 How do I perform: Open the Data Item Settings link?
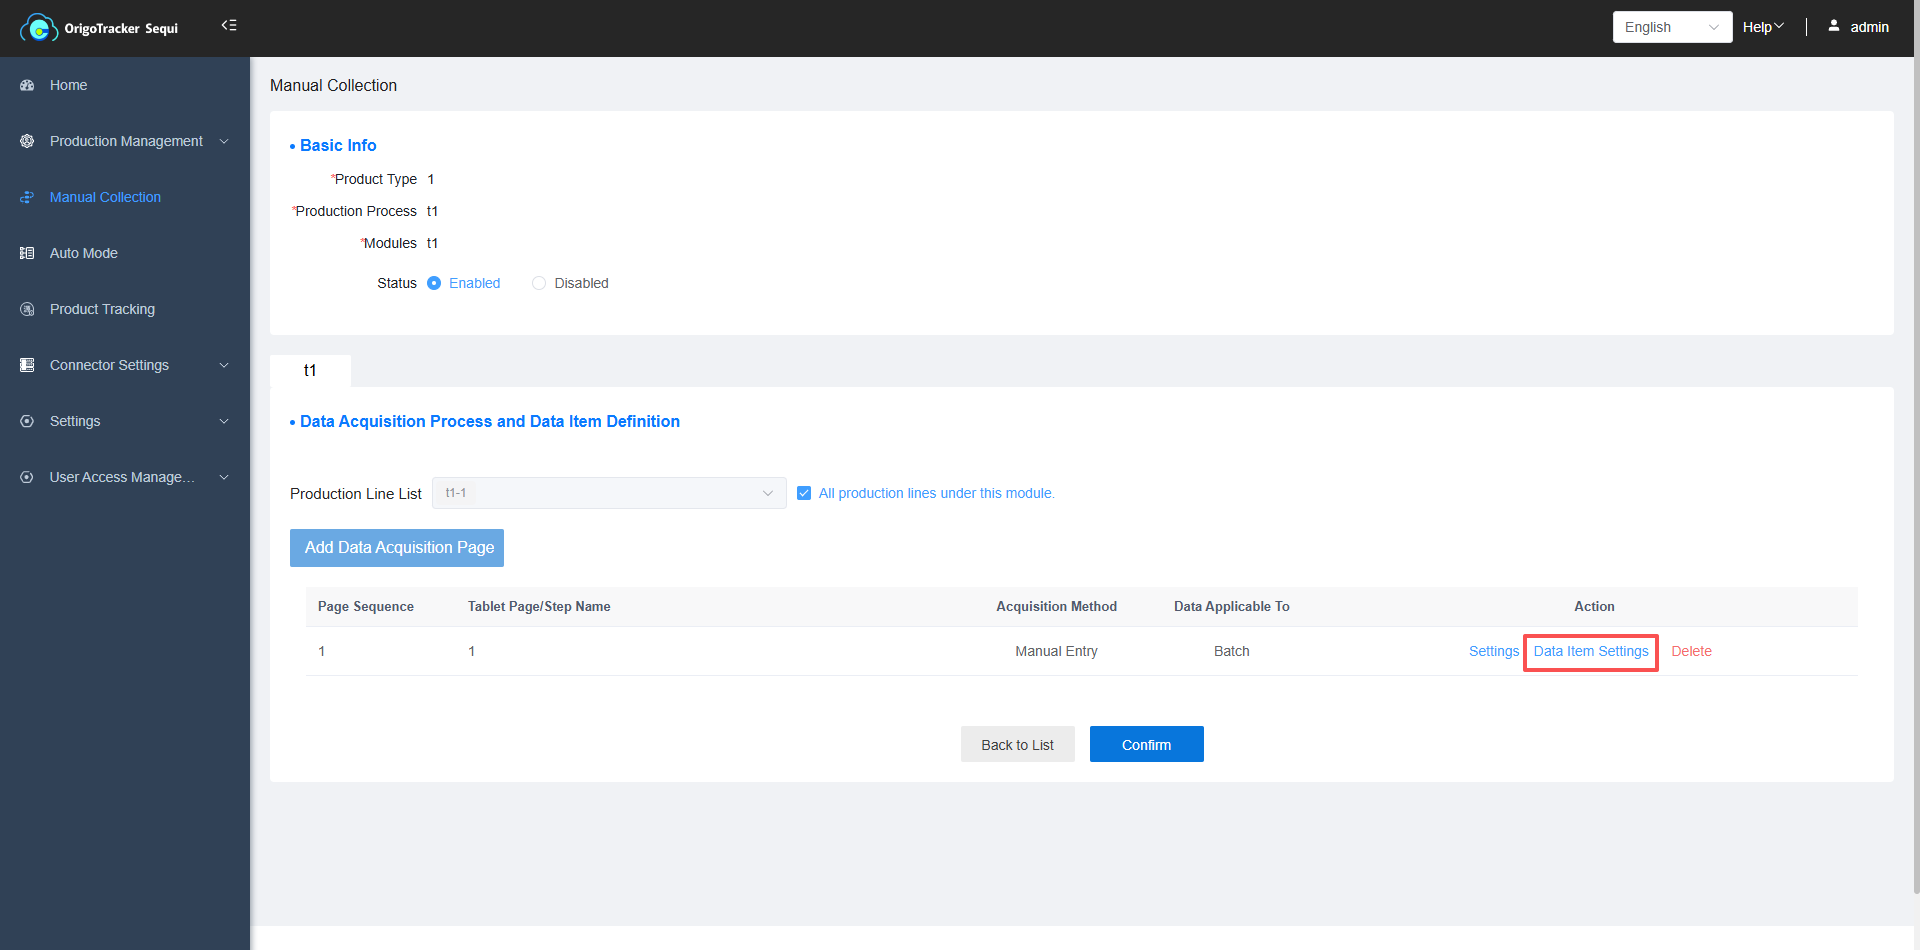1590,651
